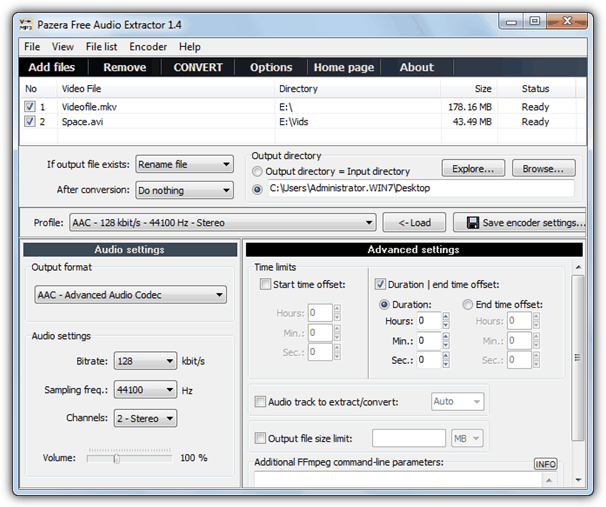
Task: Open the Help menu
Action: pos(190,47)
